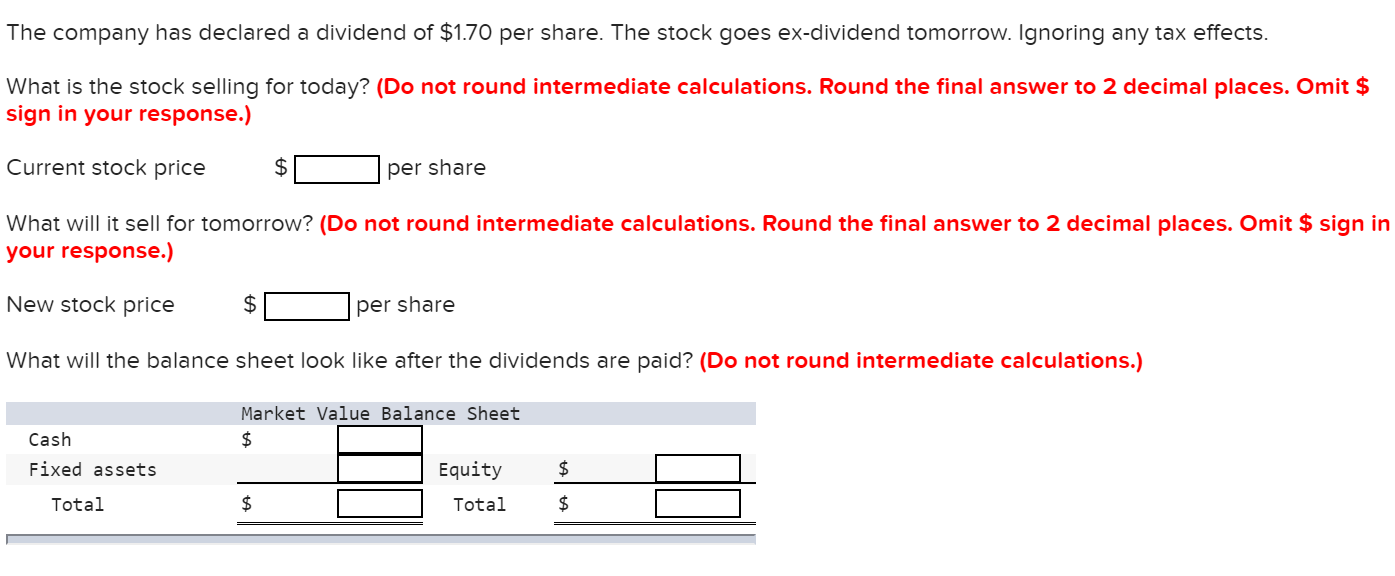This screenshot has height=576, width=1395.
Task: Click the Market Value Balance Sheet header
Action: click(x=378, y=413)
